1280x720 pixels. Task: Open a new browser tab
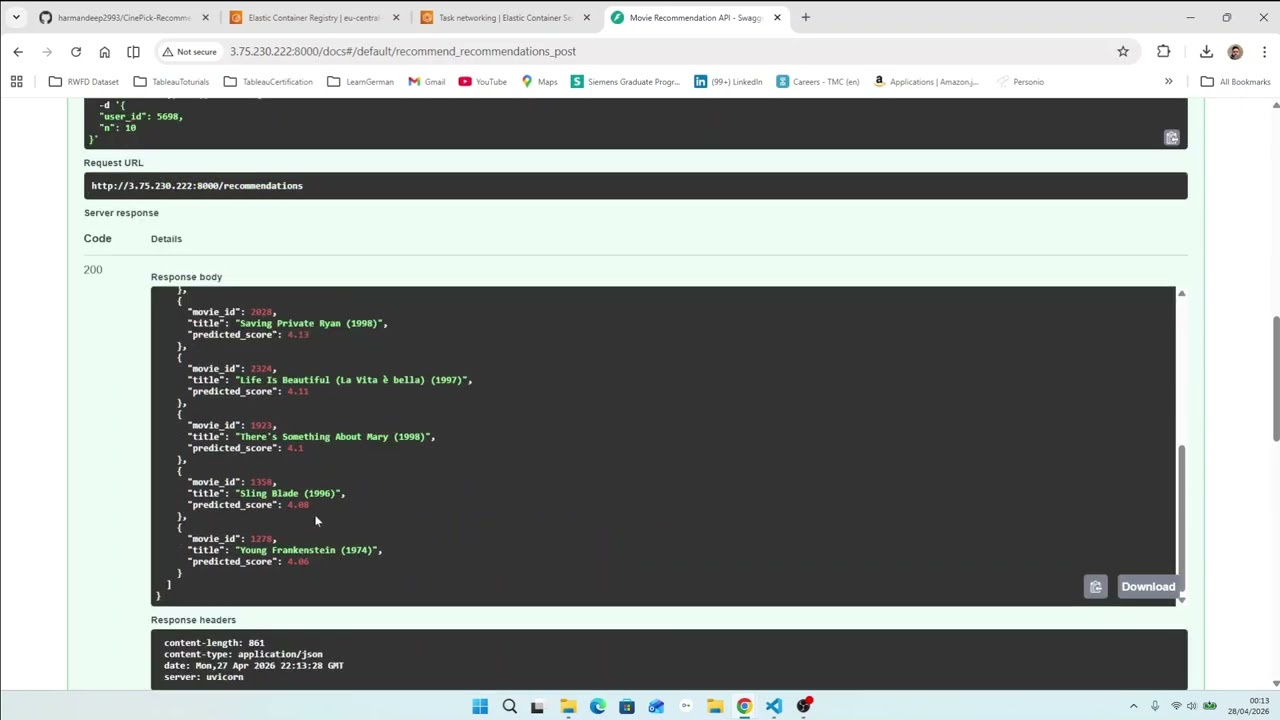coord(805,17)
